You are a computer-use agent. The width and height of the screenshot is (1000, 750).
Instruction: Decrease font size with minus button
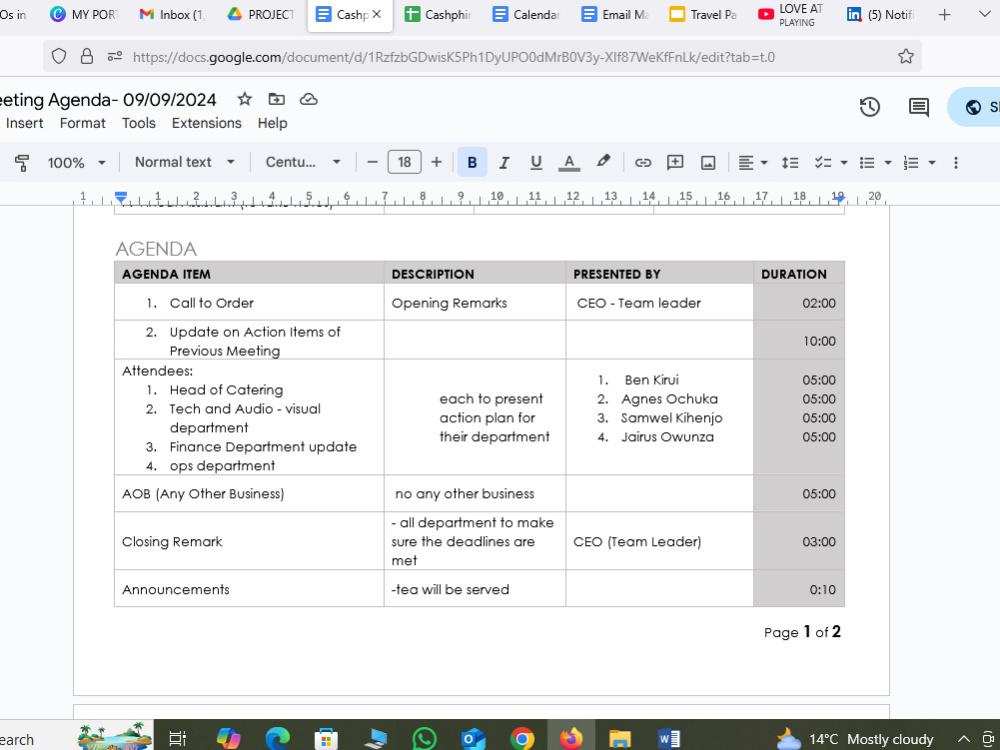(x=372, y=162)
